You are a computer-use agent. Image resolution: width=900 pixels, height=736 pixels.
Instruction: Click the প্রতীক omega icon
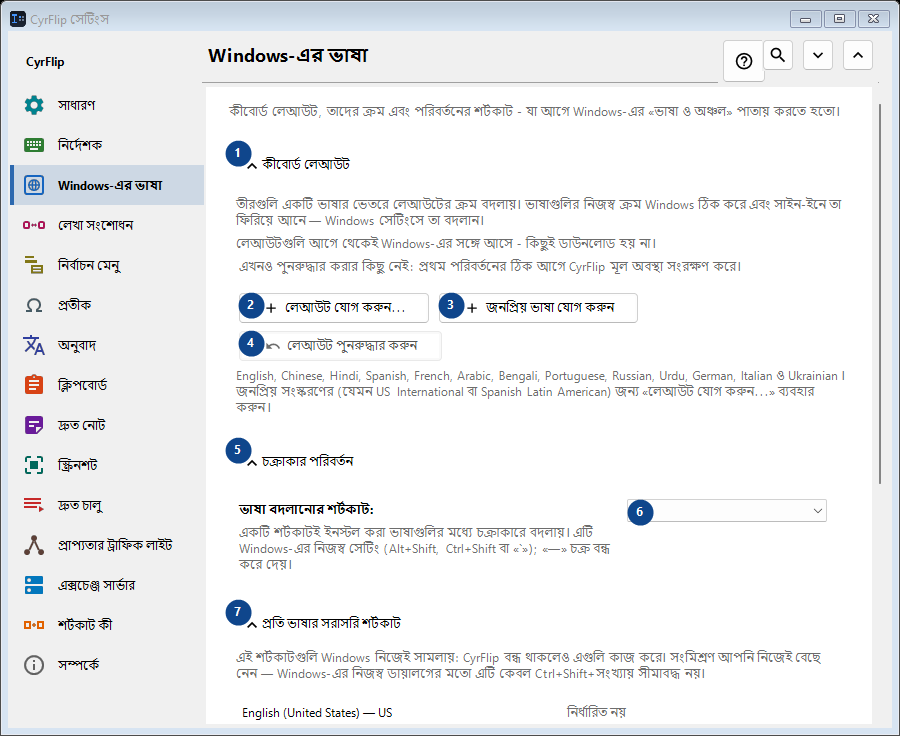pyautogui.click(x=34, y=305)
